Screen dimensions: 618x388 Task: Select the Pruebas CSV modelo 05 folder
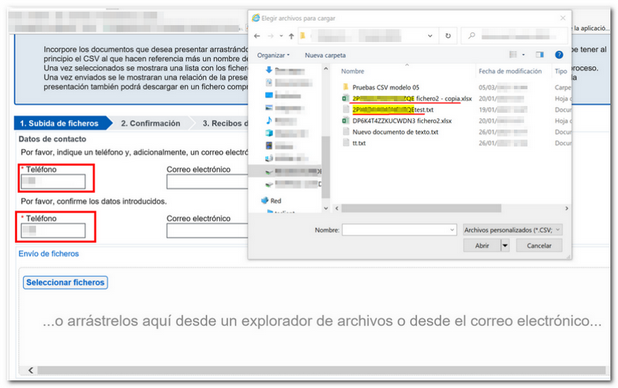coord(385,87)
